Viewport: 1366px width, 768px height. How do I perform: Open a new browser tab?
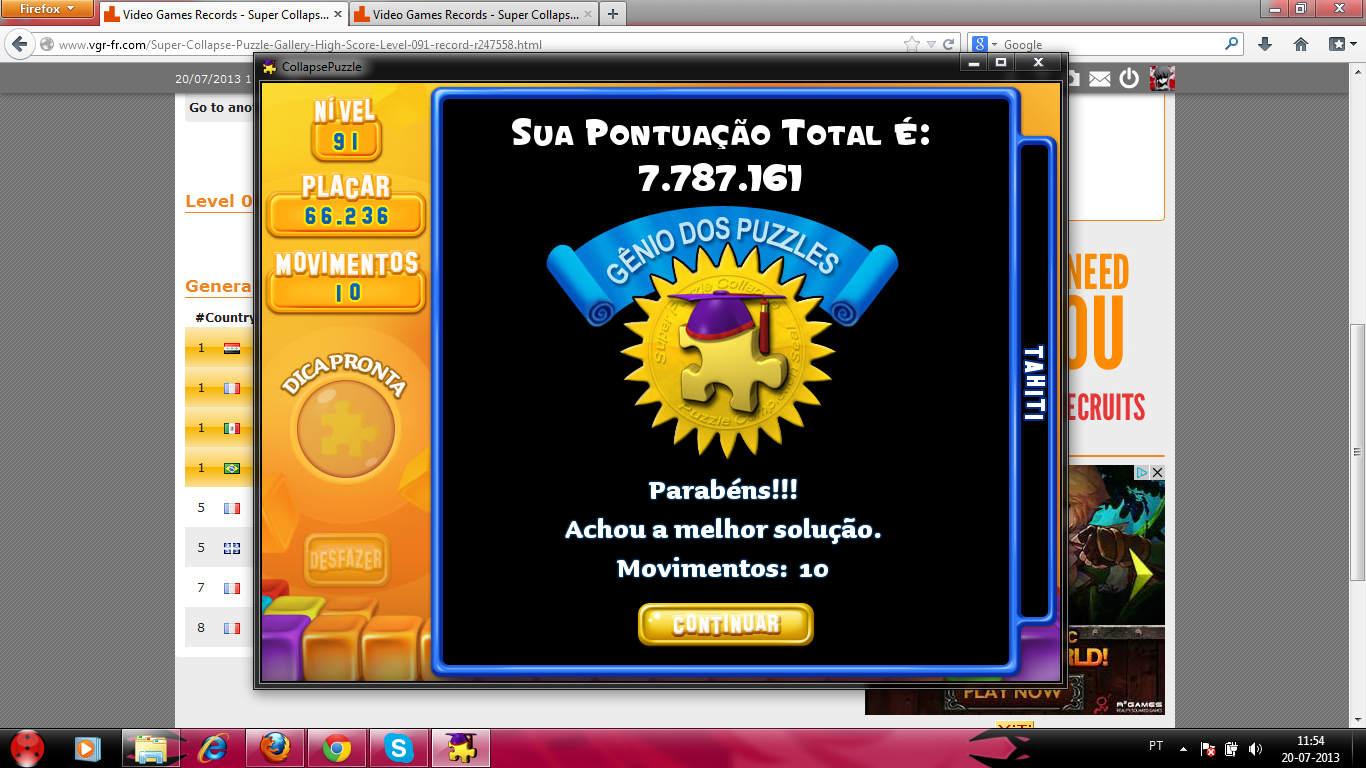[612, 14]
